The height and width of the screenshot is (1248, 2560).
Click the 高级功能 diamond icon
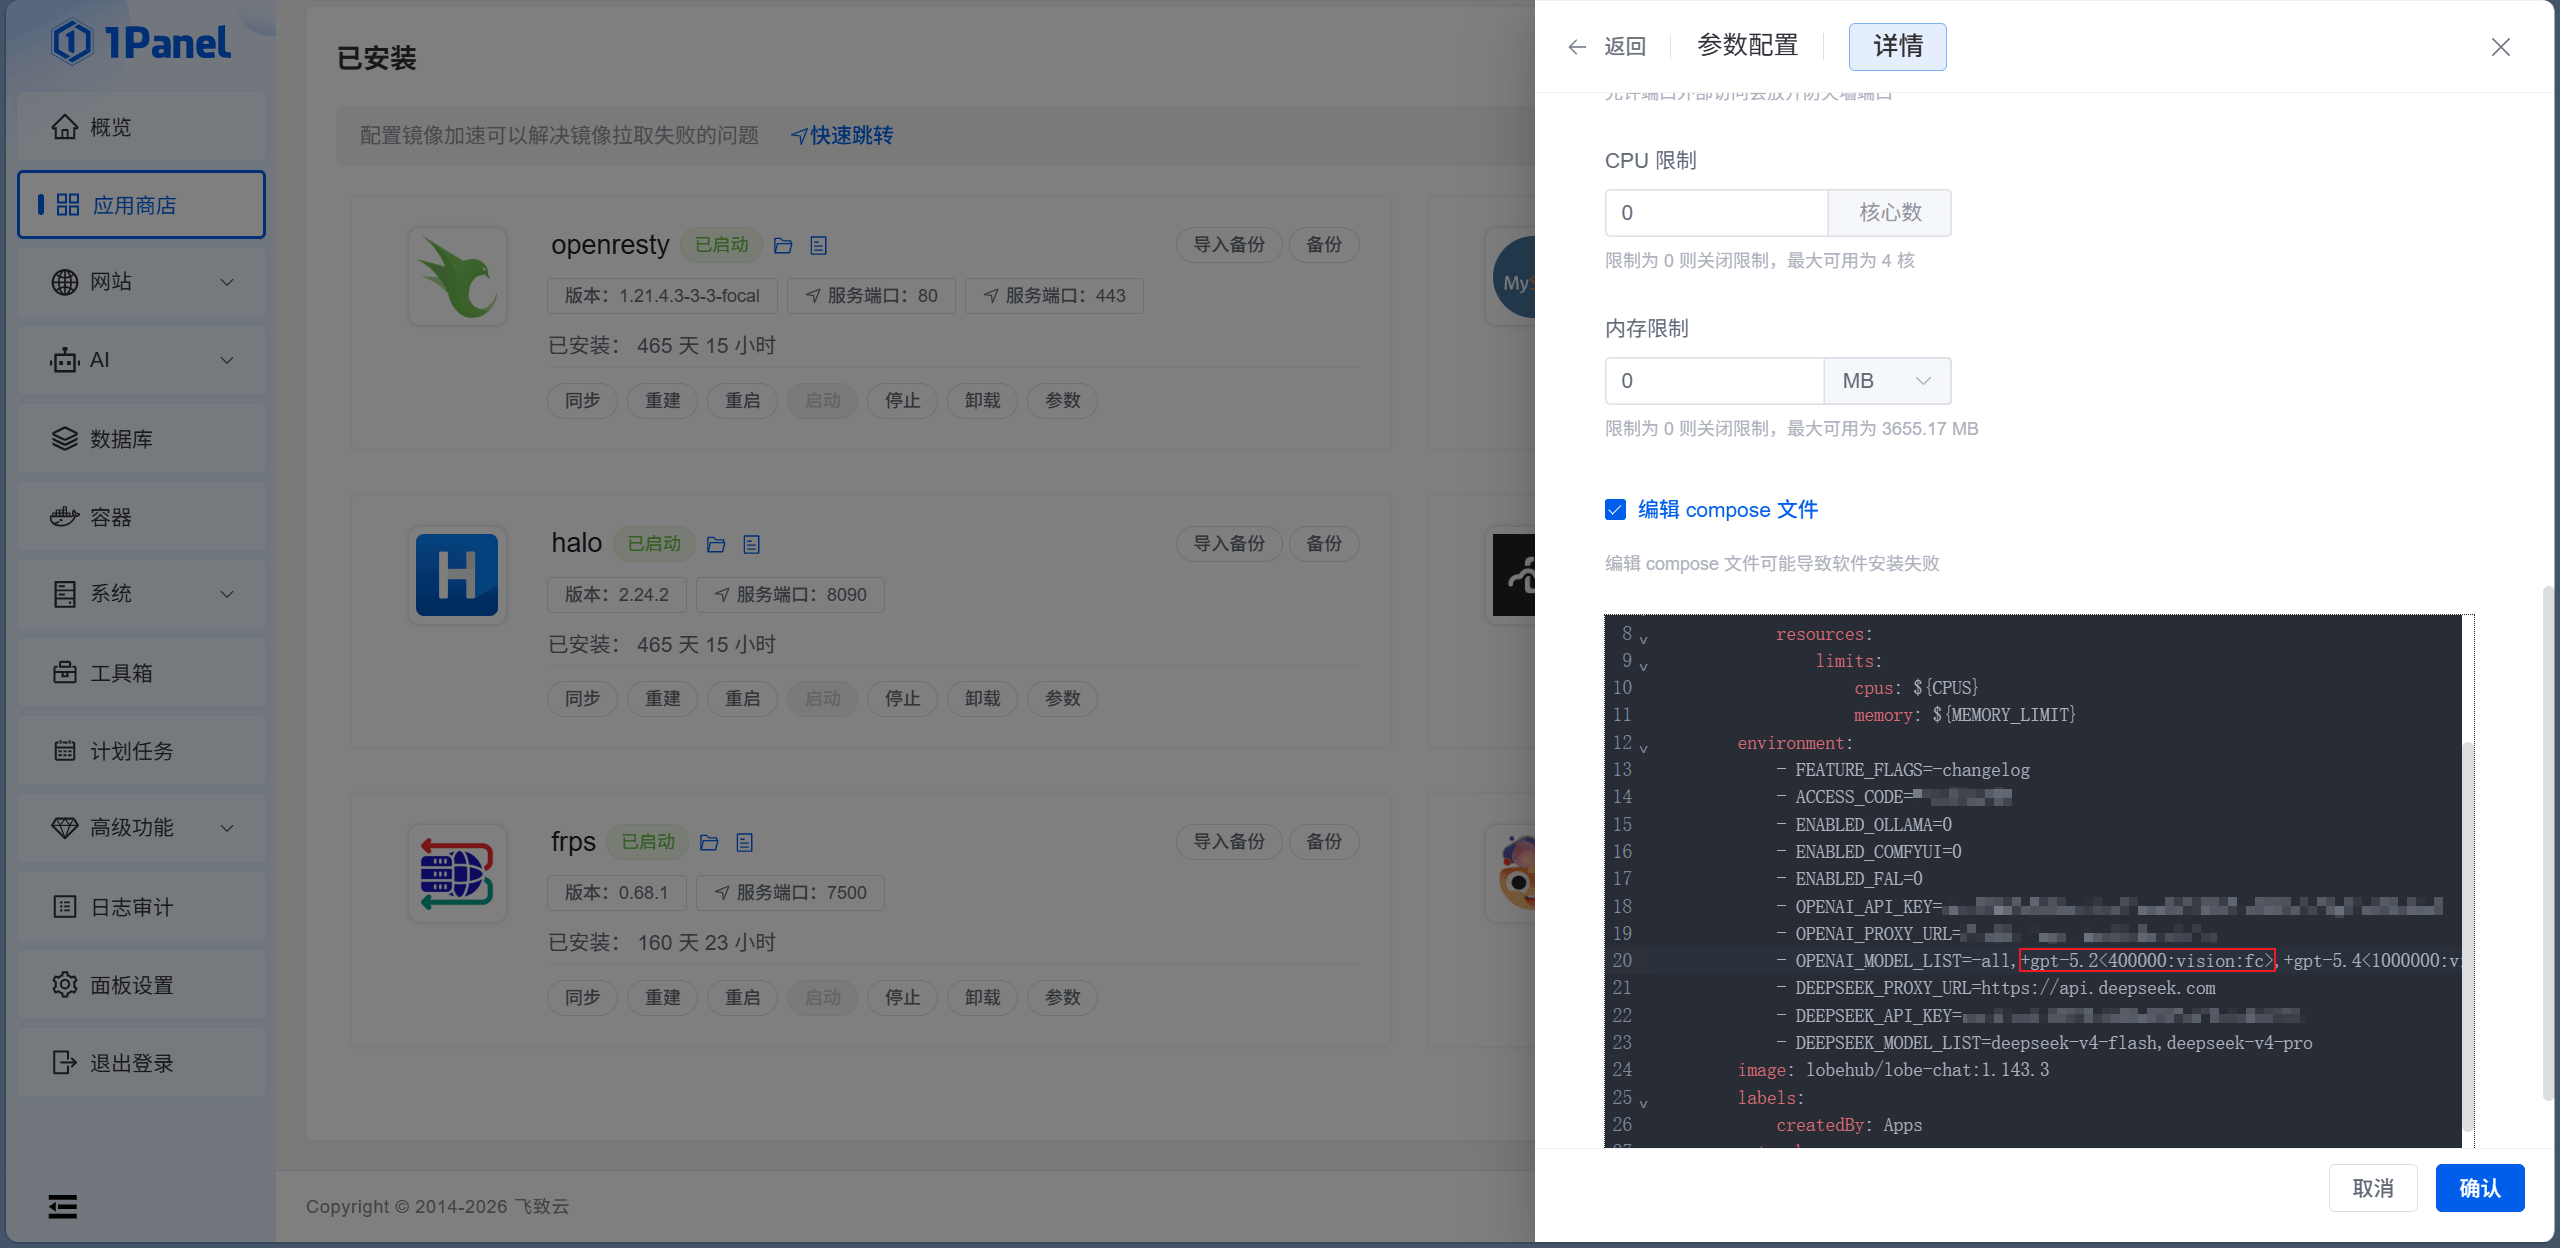[65, 828]
